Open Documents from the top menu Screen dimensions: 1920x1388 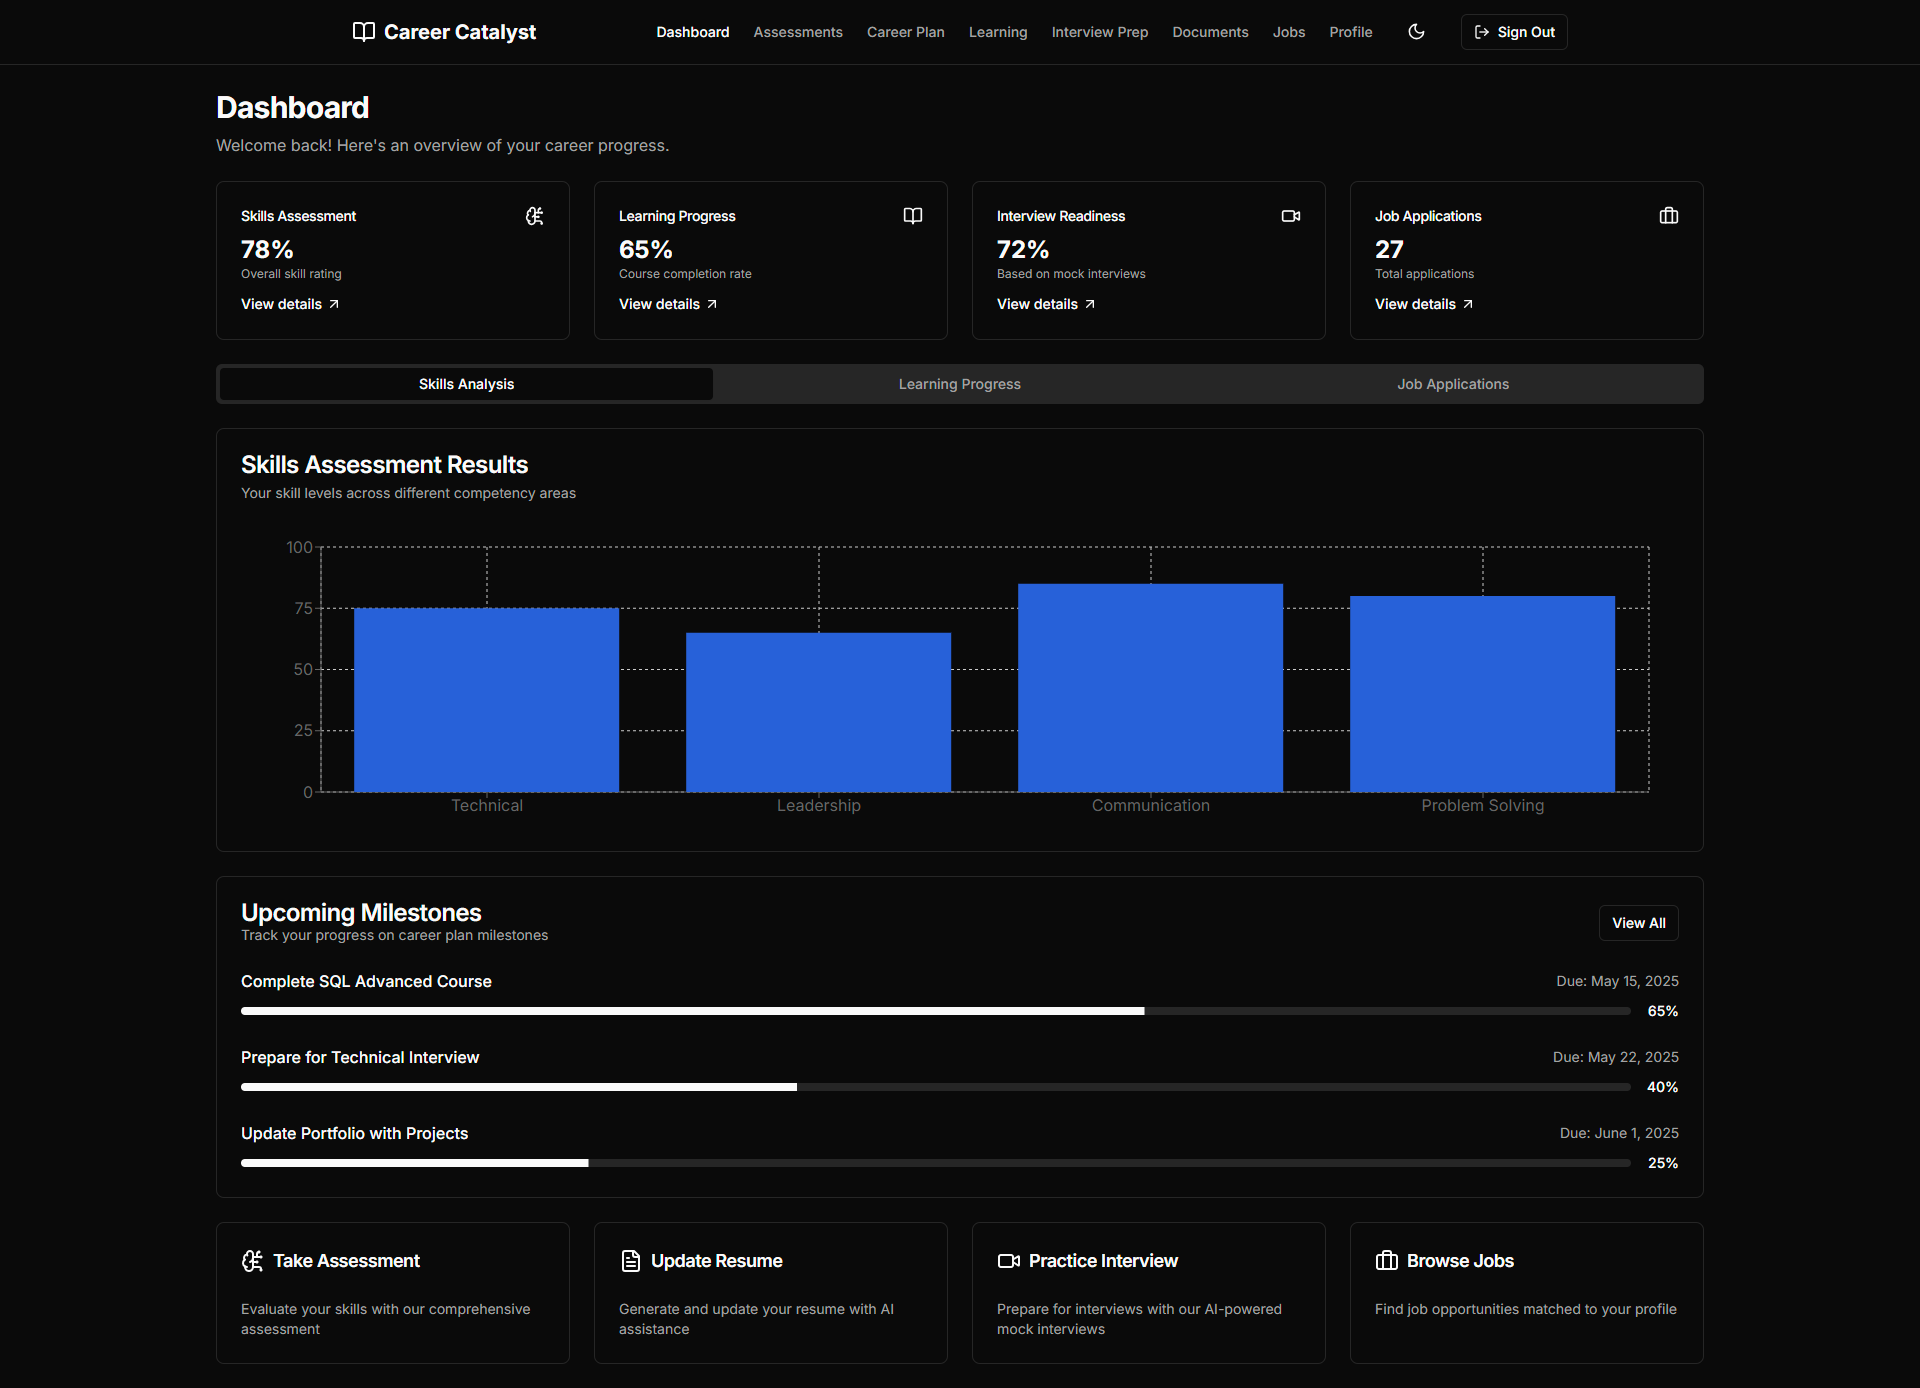(x=1210, y=32)
